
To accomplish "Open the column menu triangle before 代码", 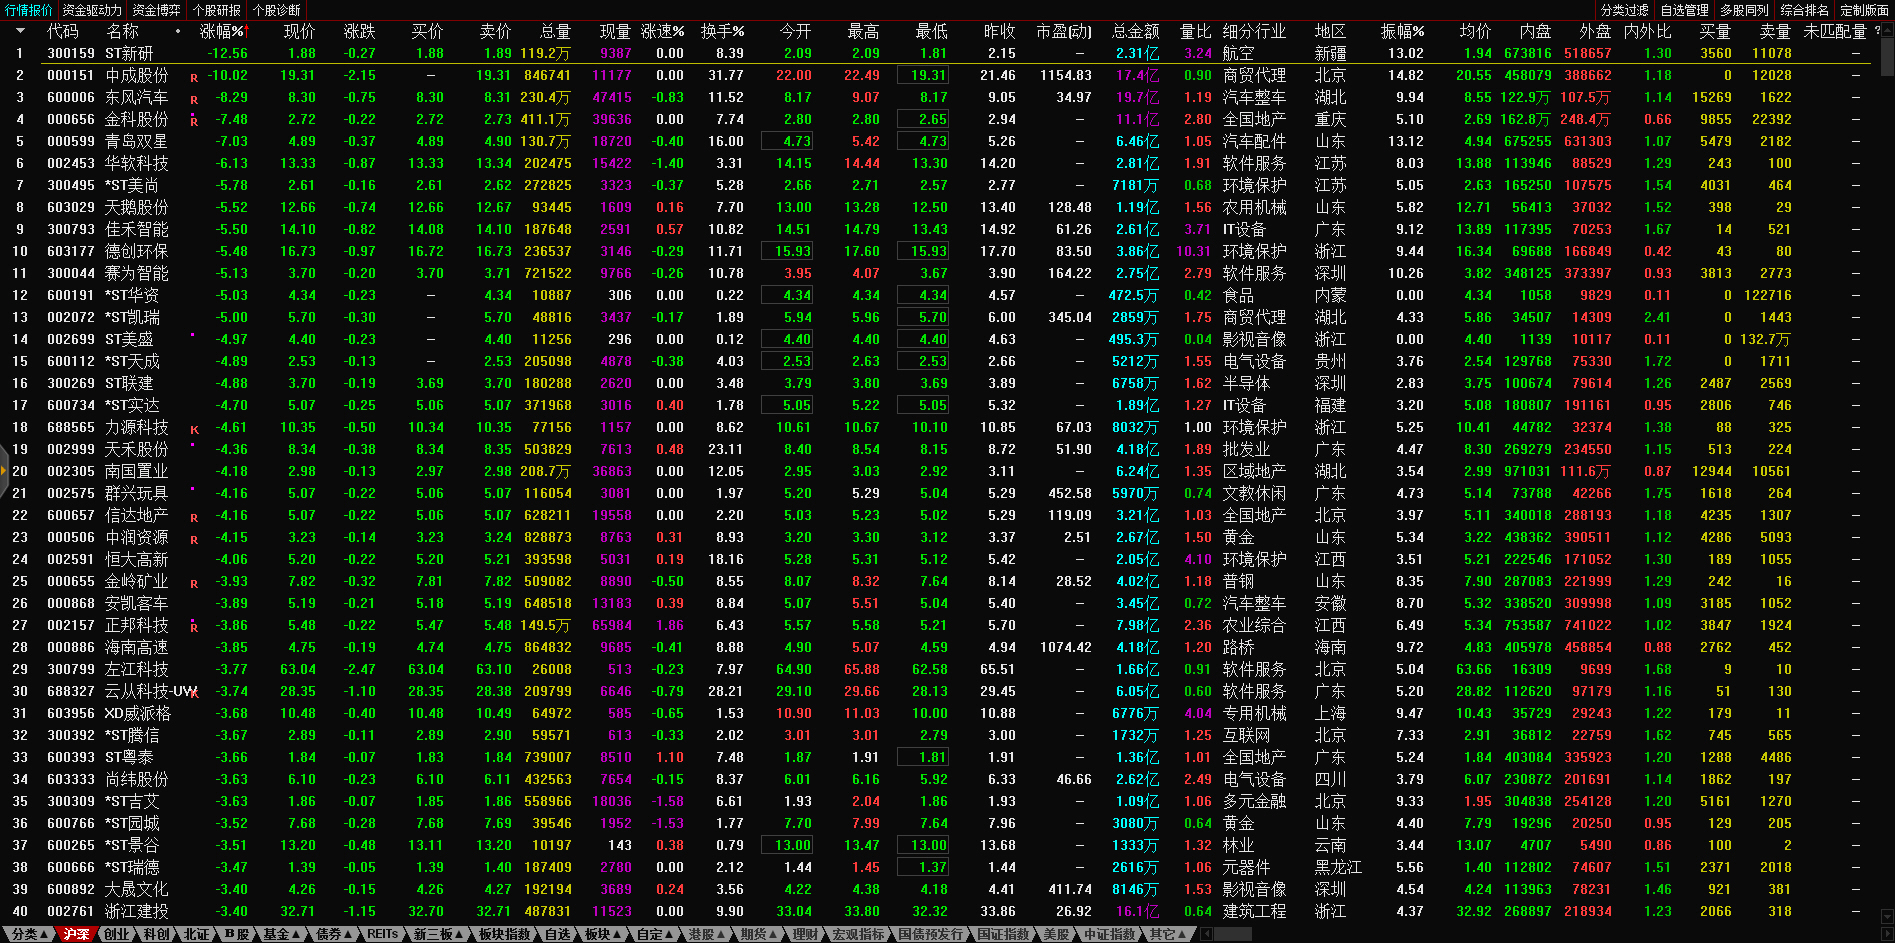I will [x=20, y=31].
